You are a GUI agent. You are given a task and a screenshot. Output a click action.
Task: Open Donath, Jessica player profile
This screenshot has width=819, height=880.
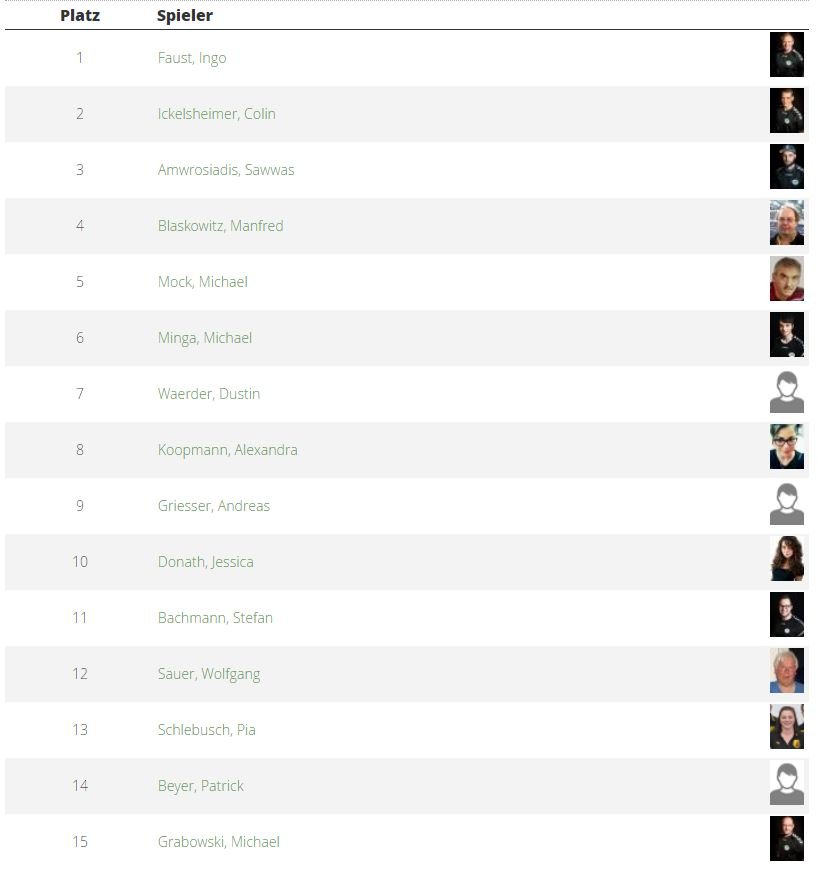205,562
